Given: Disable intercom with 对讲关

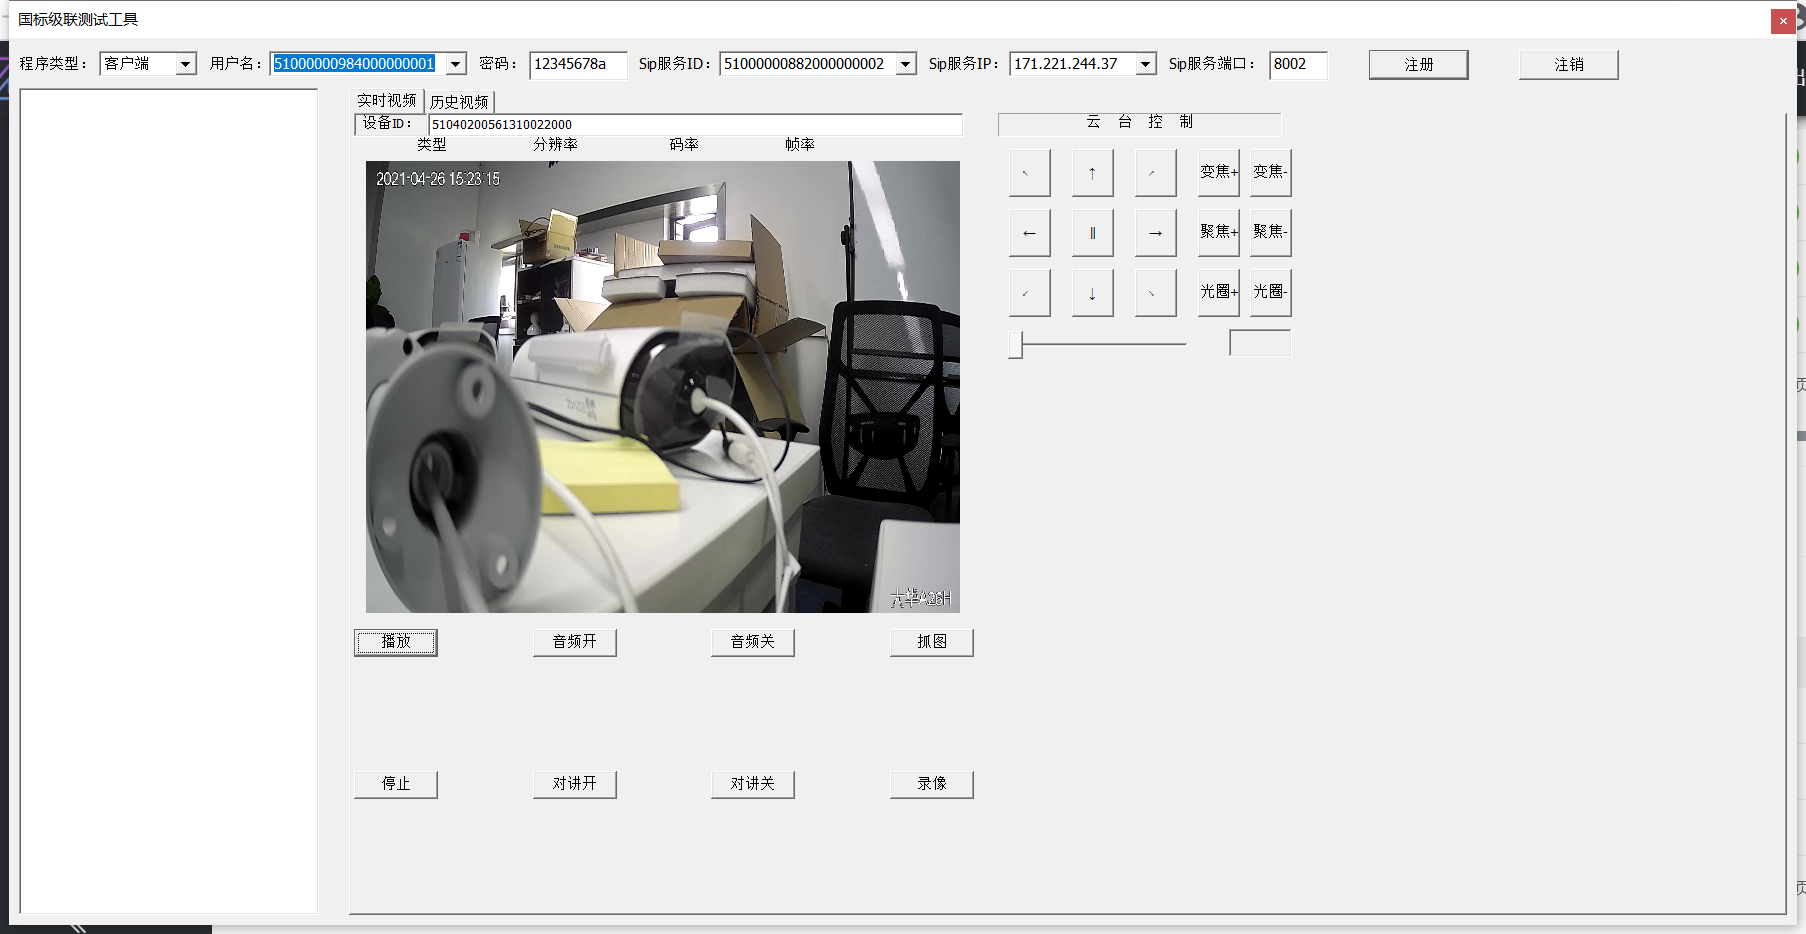Looking at the screenshot, I should [x=753, y=784].
